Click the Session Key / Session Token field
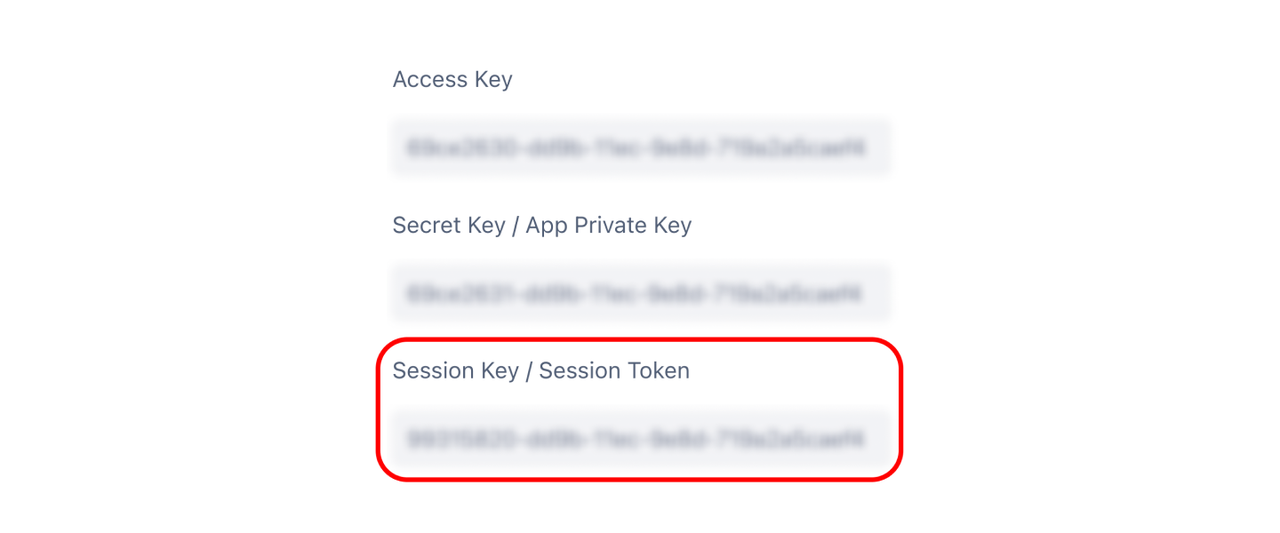This screenshot has width=1280, height=533. click(640, 438)
